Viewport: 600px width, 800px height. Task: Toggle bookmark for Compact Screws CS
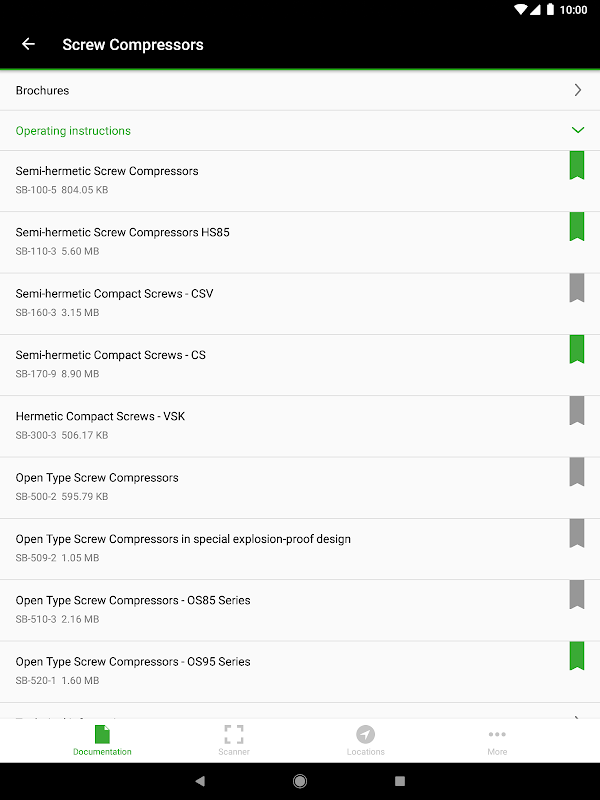(x=577, y=349)
